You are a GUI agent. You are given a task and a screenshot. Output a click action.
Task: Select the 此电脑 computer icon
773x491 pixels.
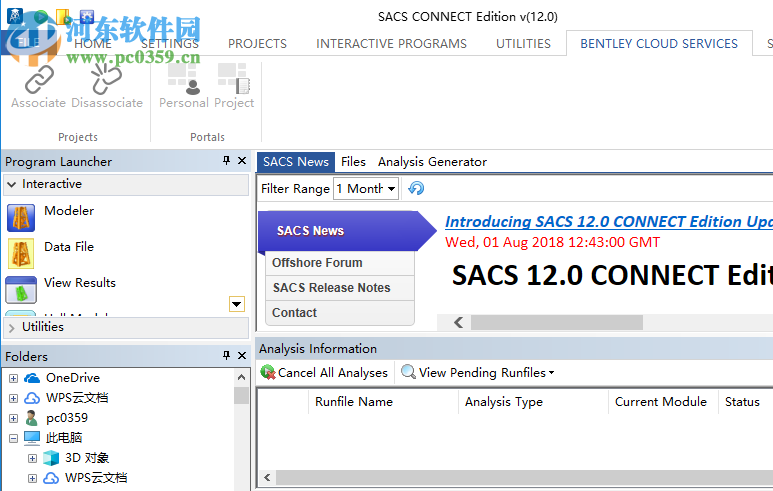click(x=32, y=438)
